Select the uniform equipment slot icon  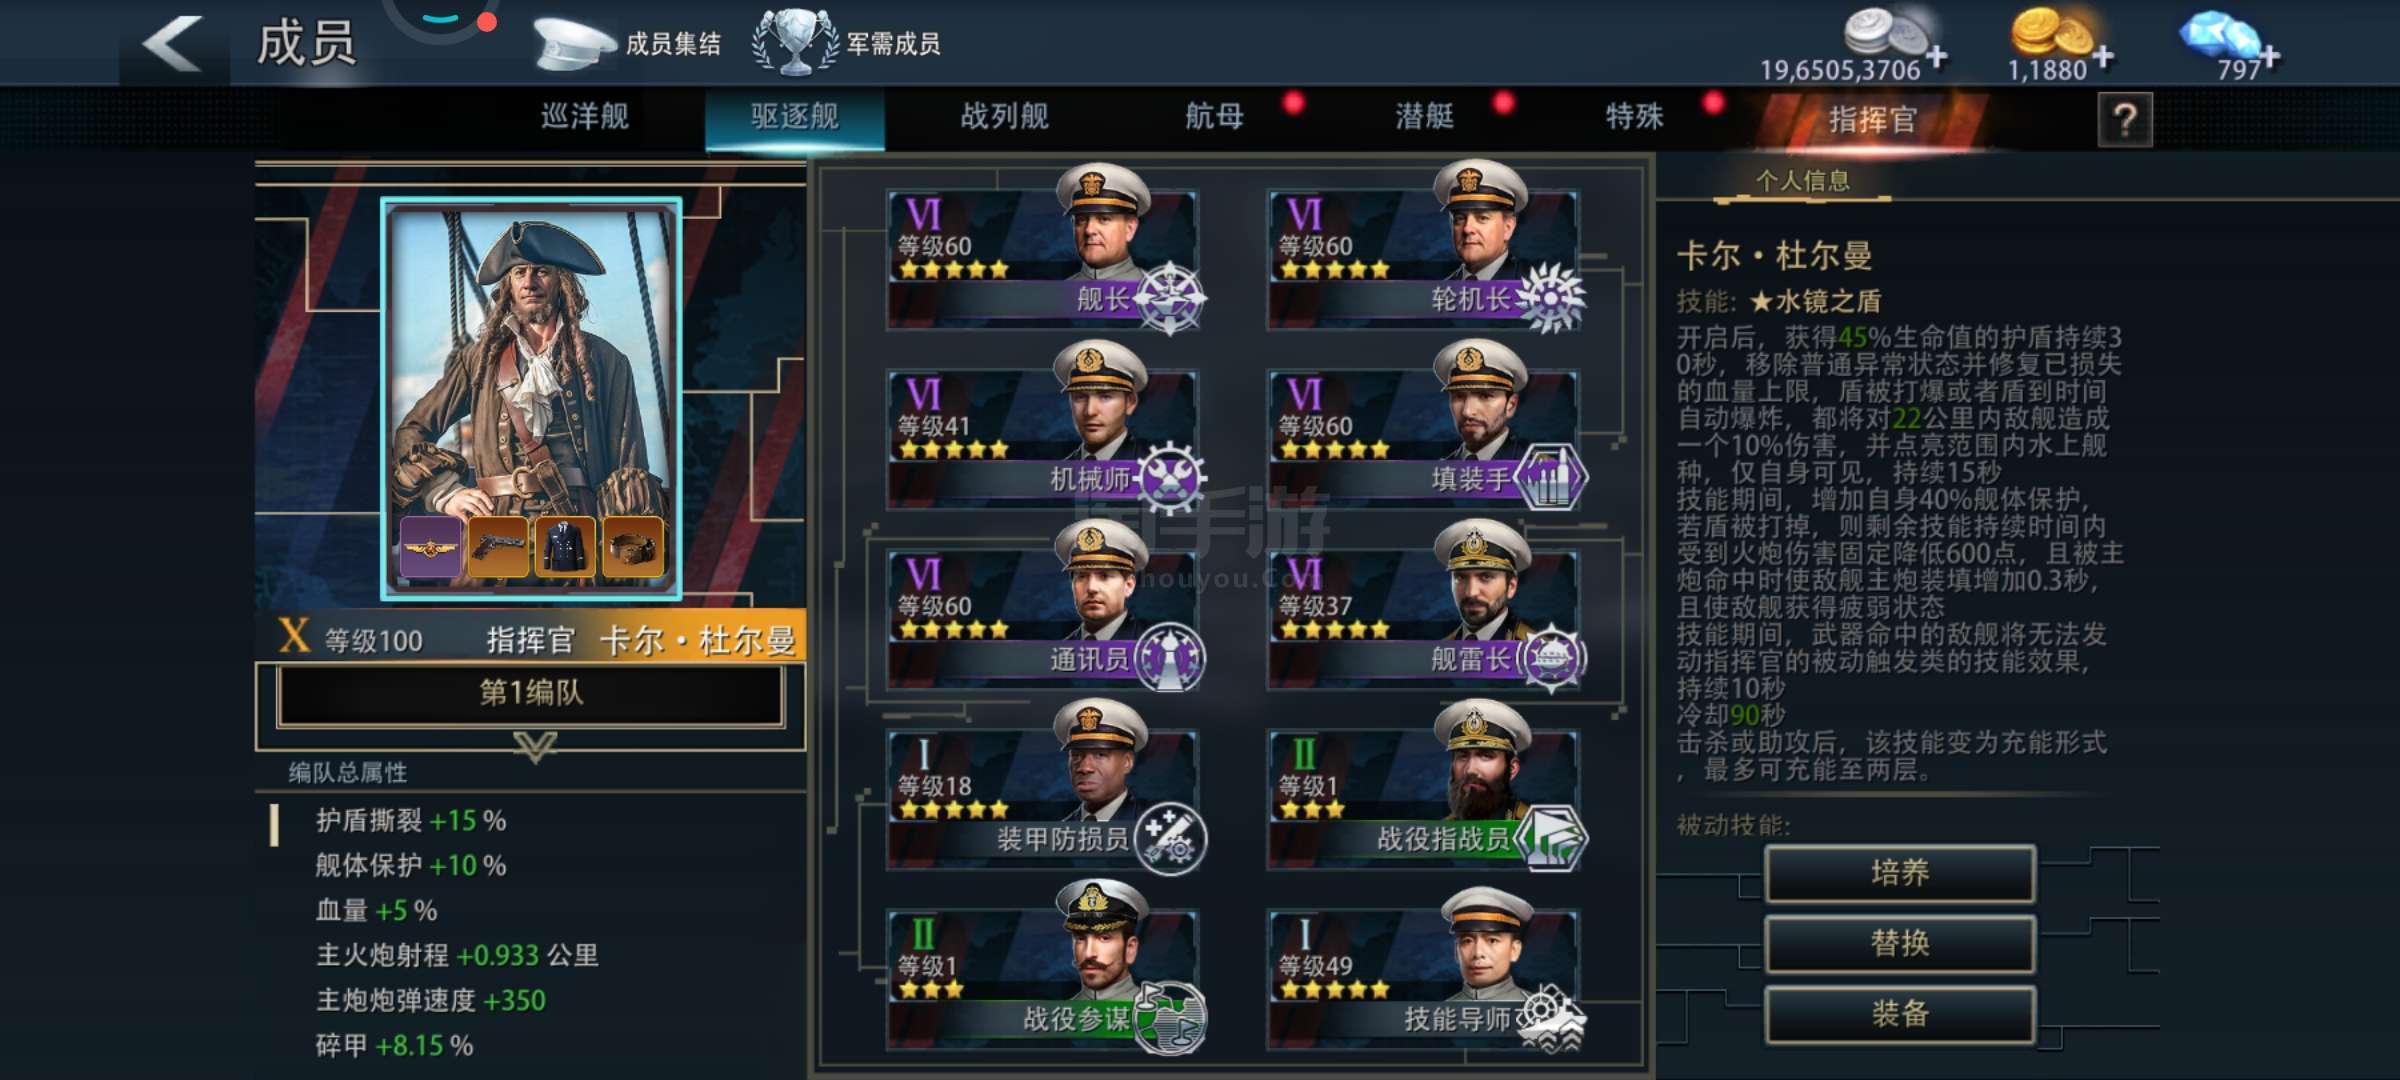click(x=565, y=546)
